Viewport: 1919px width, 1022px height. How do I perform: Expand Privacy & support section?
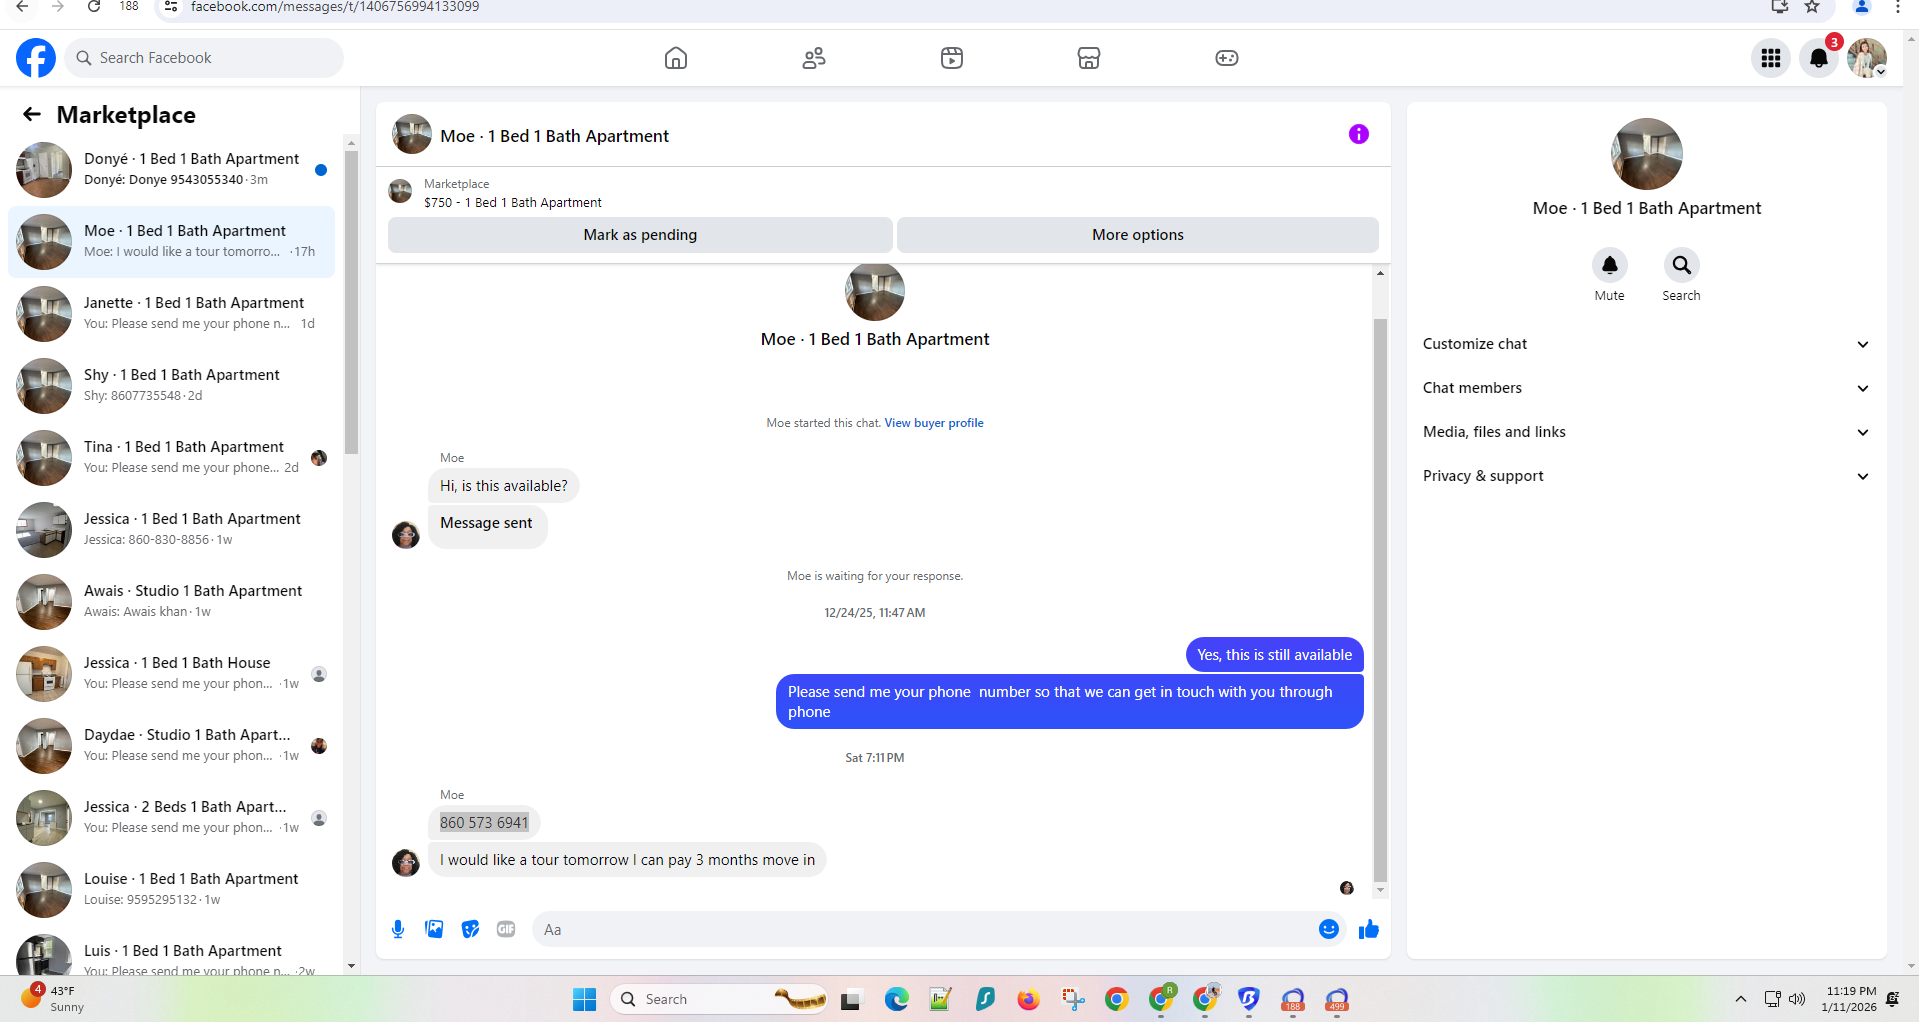(x=1646, y=476)
